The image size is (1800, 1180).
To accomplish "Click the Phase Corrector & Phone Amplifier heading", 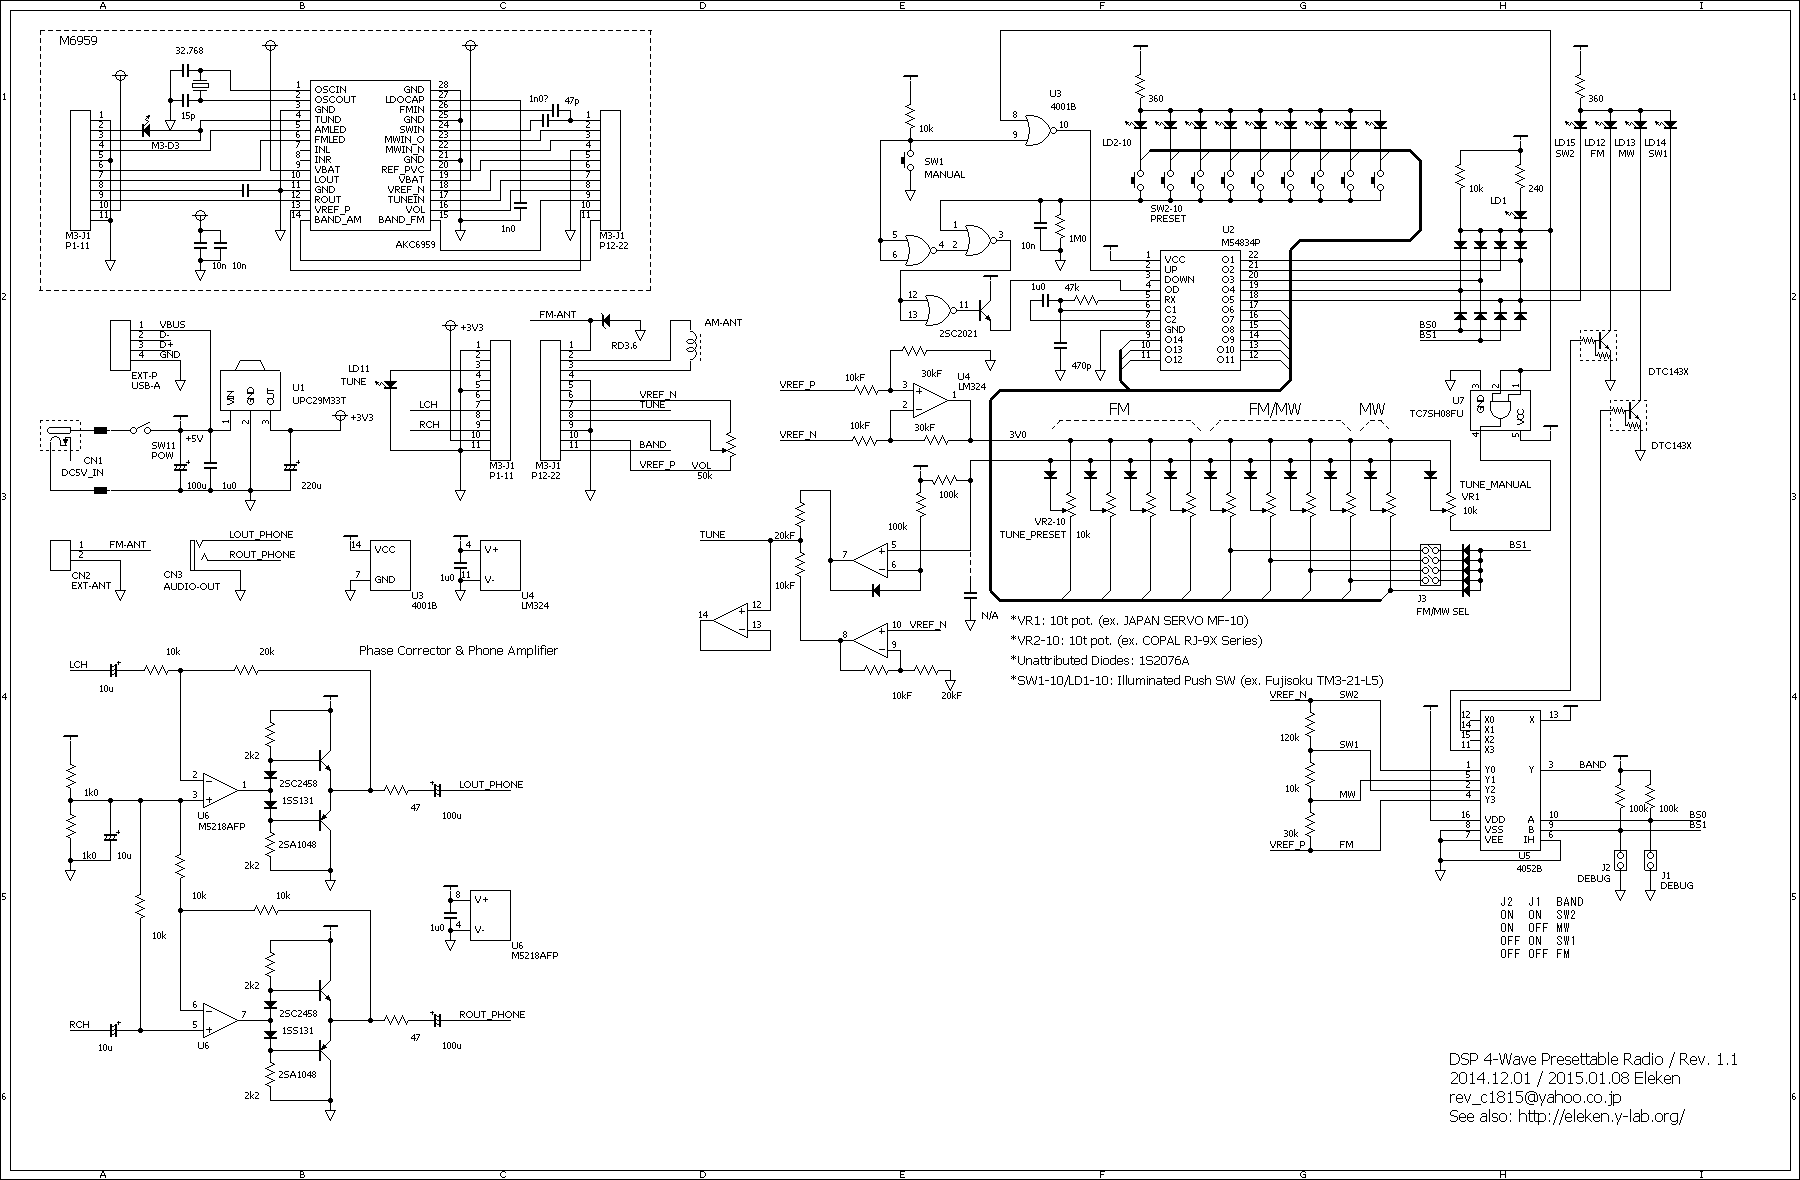I will [458, 651].
